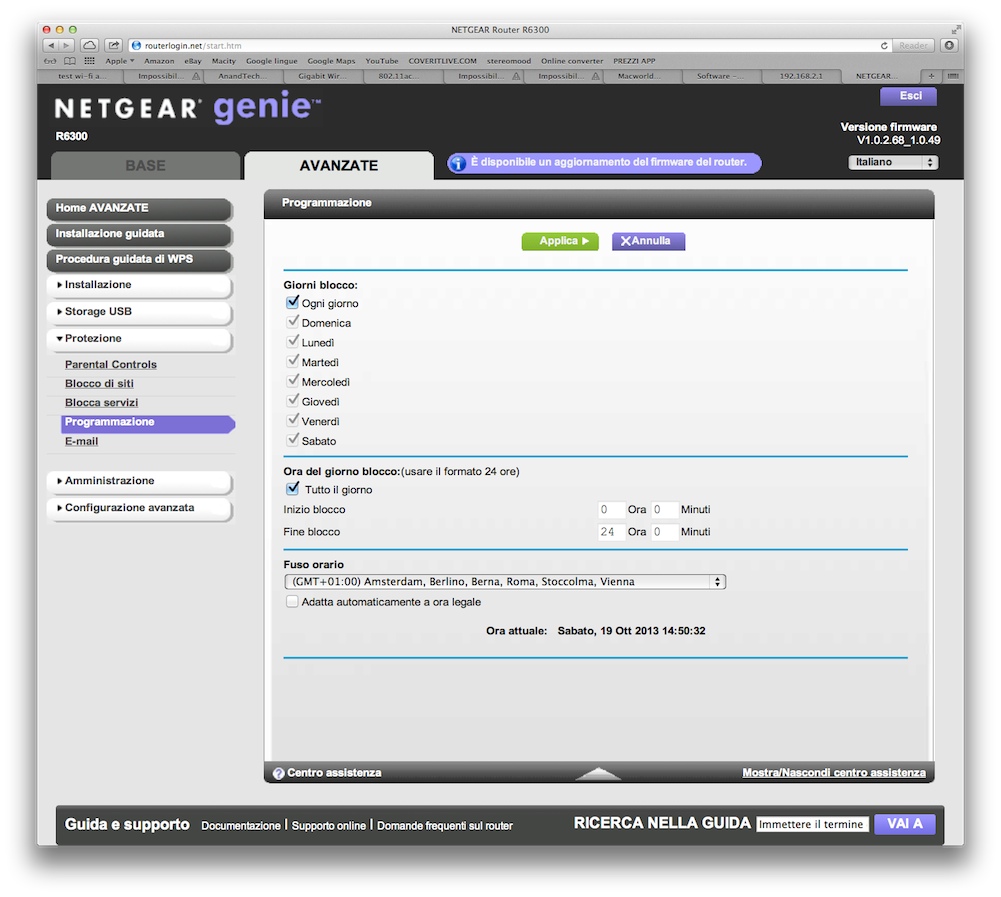Uncheck Ogni giorno checkbox
The width and height of the screenshot is (1001, 897).
(x=292, y=302)
